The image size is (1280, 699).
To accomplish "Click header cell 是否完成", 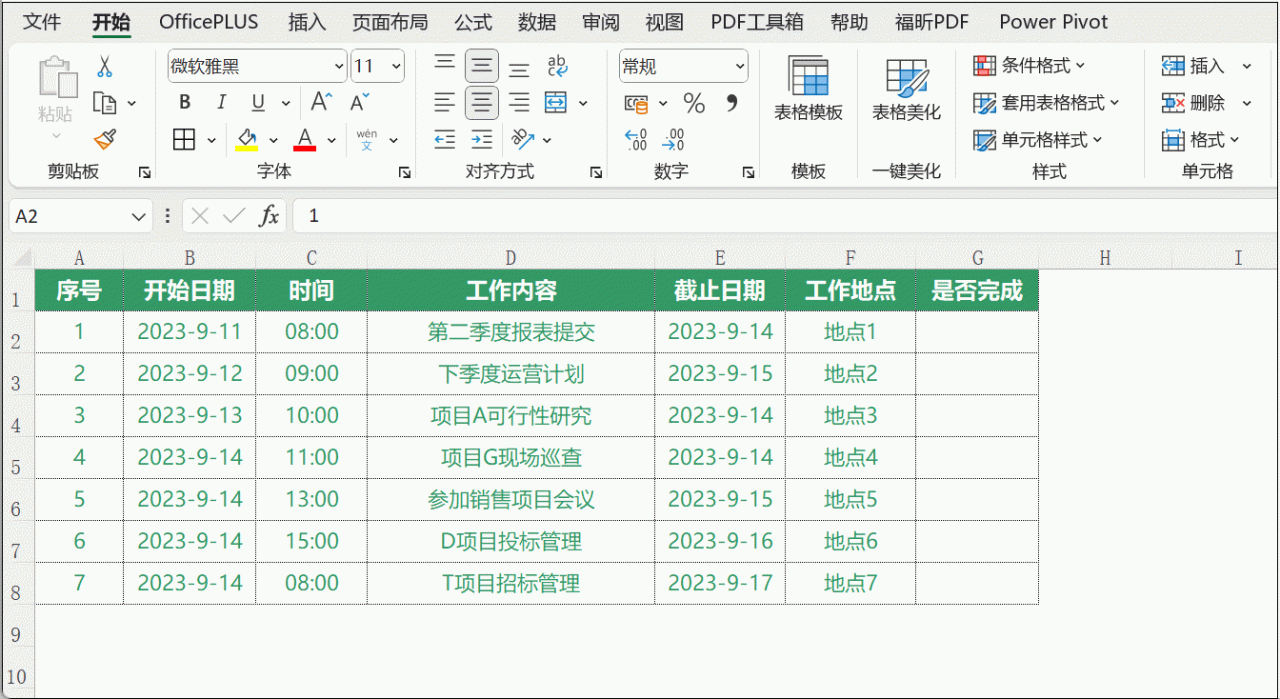I will (x=977, y=291).
